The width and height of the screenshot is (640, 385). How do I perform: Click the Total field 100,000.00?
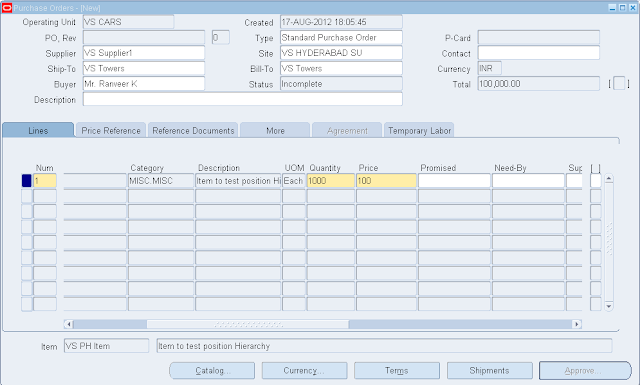[x=538, y=84]
